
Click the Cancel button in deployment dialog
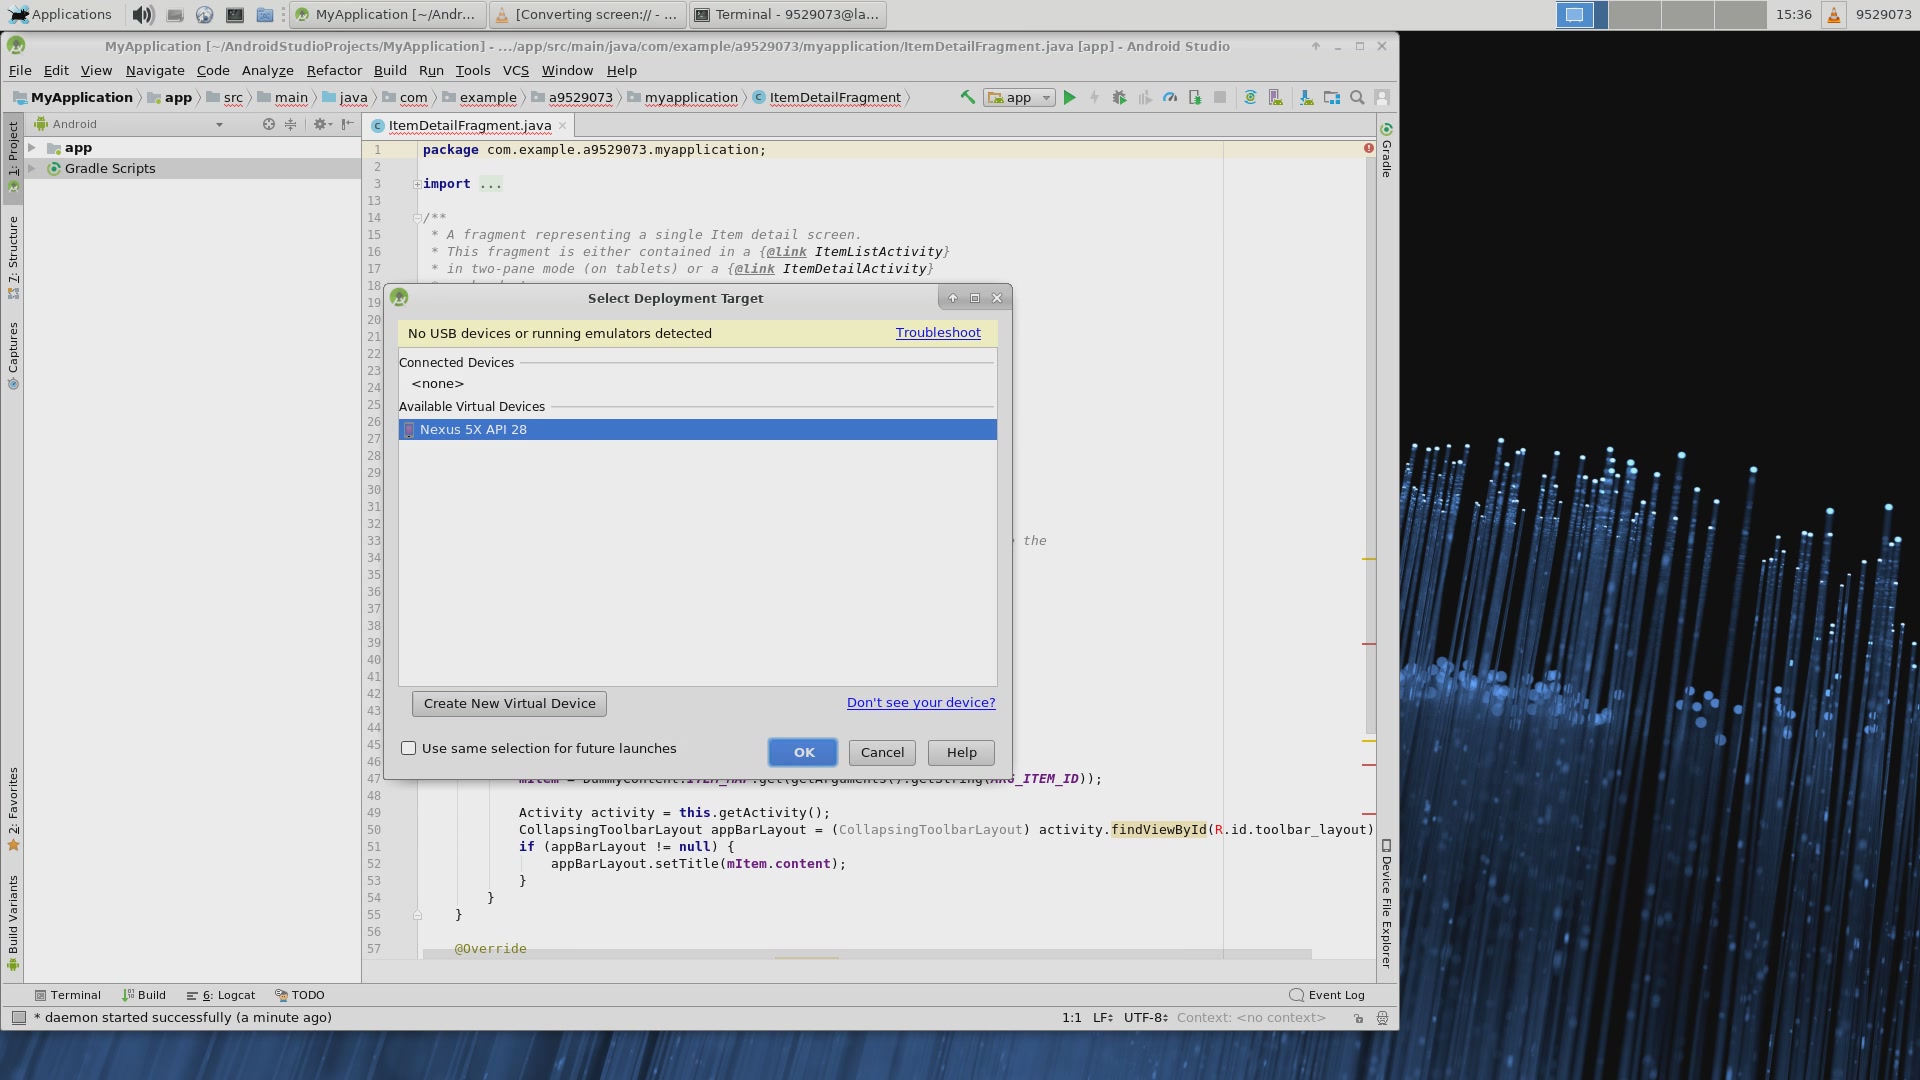tap(882, 752)
